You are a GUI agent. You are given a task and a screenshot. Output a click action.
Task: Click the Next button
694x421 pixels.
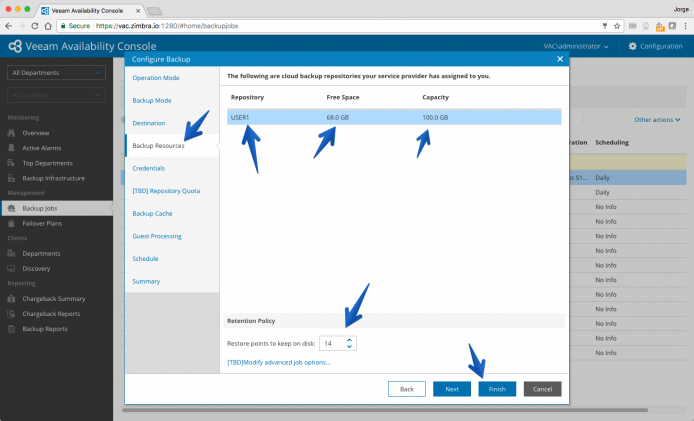pos(452,389)
